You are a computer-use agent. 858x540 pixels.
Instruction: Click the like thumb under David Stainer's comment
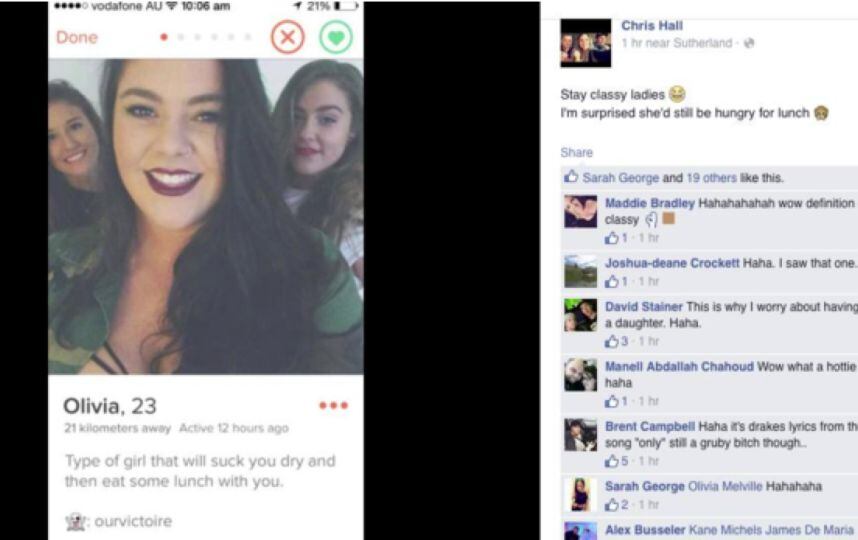(x=611, y=341)
